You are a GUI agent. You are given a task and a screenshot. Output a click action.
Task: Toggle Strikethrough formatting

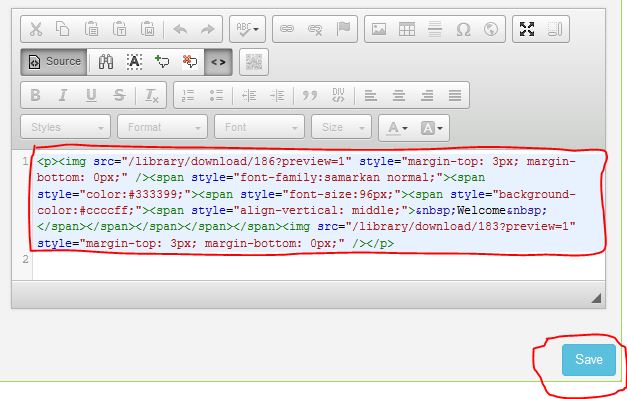point(119,95)
